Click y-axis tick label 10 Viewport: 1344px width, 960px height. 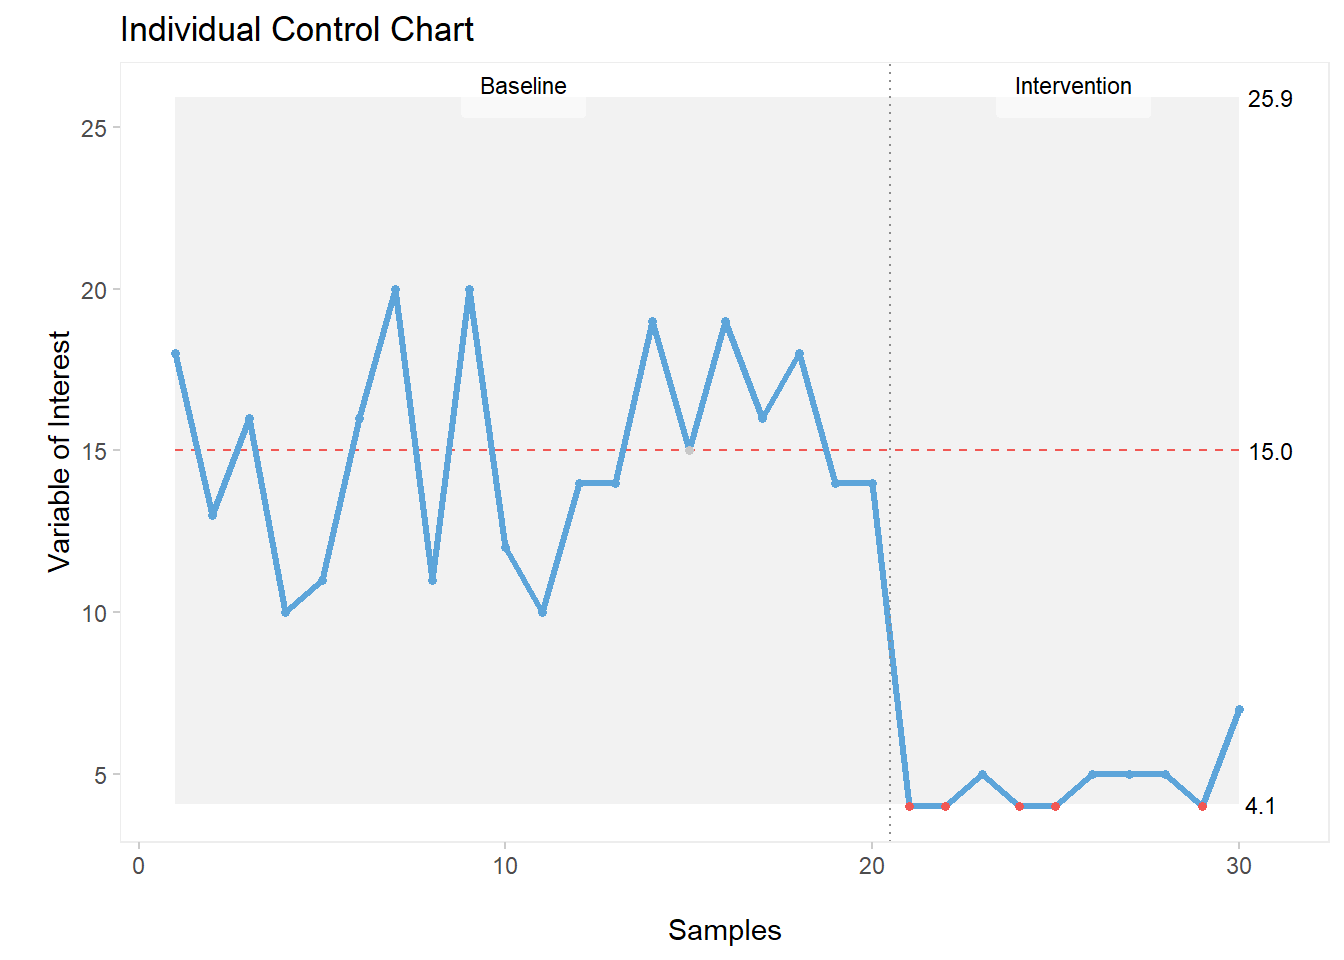[94, 613]
